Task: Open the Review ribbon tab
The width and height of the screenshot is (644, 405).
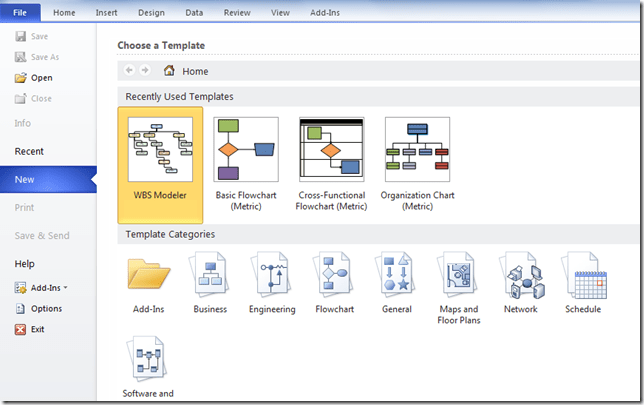Action: 237,12
